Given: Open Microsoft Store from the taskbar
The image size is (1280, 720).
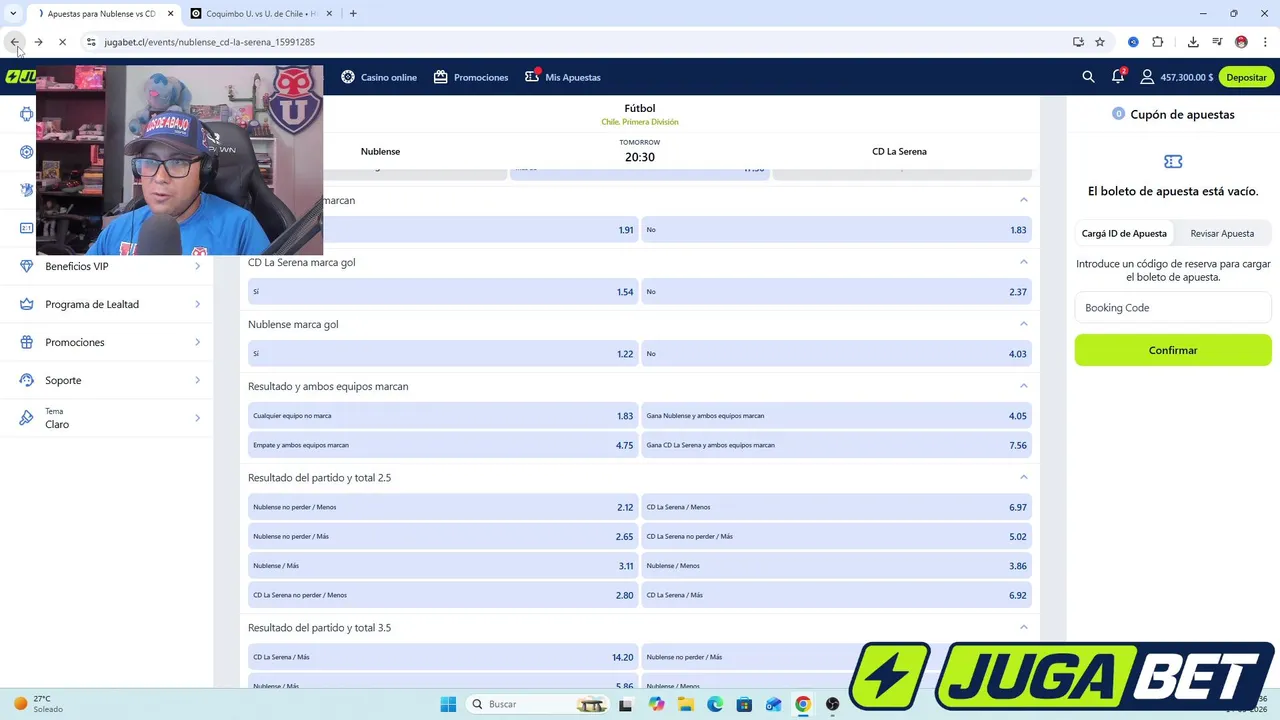Looking at the screenshot, I should tap(744, 704).
